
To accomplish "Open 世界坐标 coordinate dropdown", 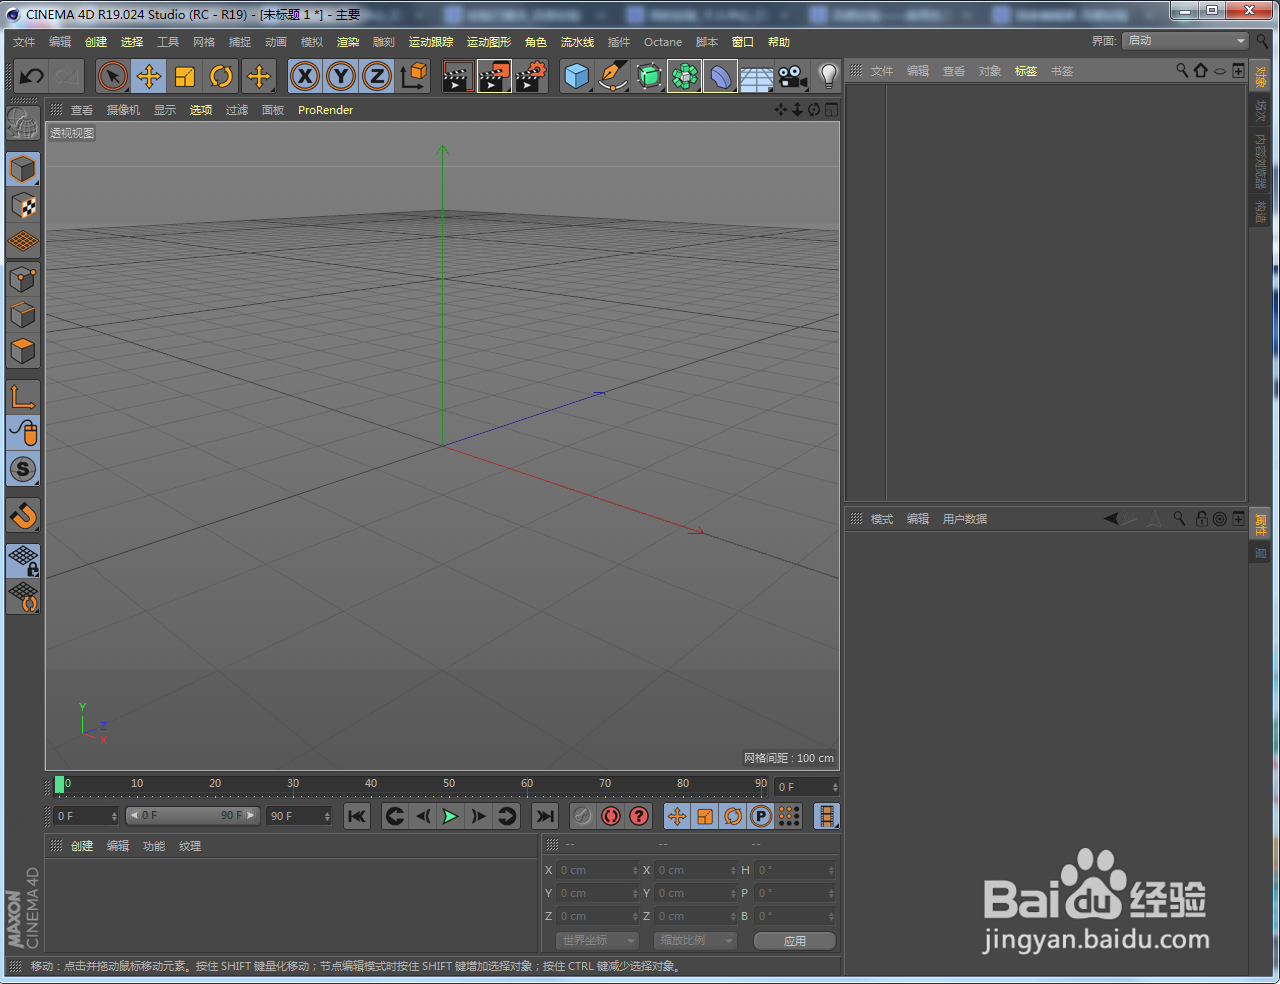I will 597,941.
